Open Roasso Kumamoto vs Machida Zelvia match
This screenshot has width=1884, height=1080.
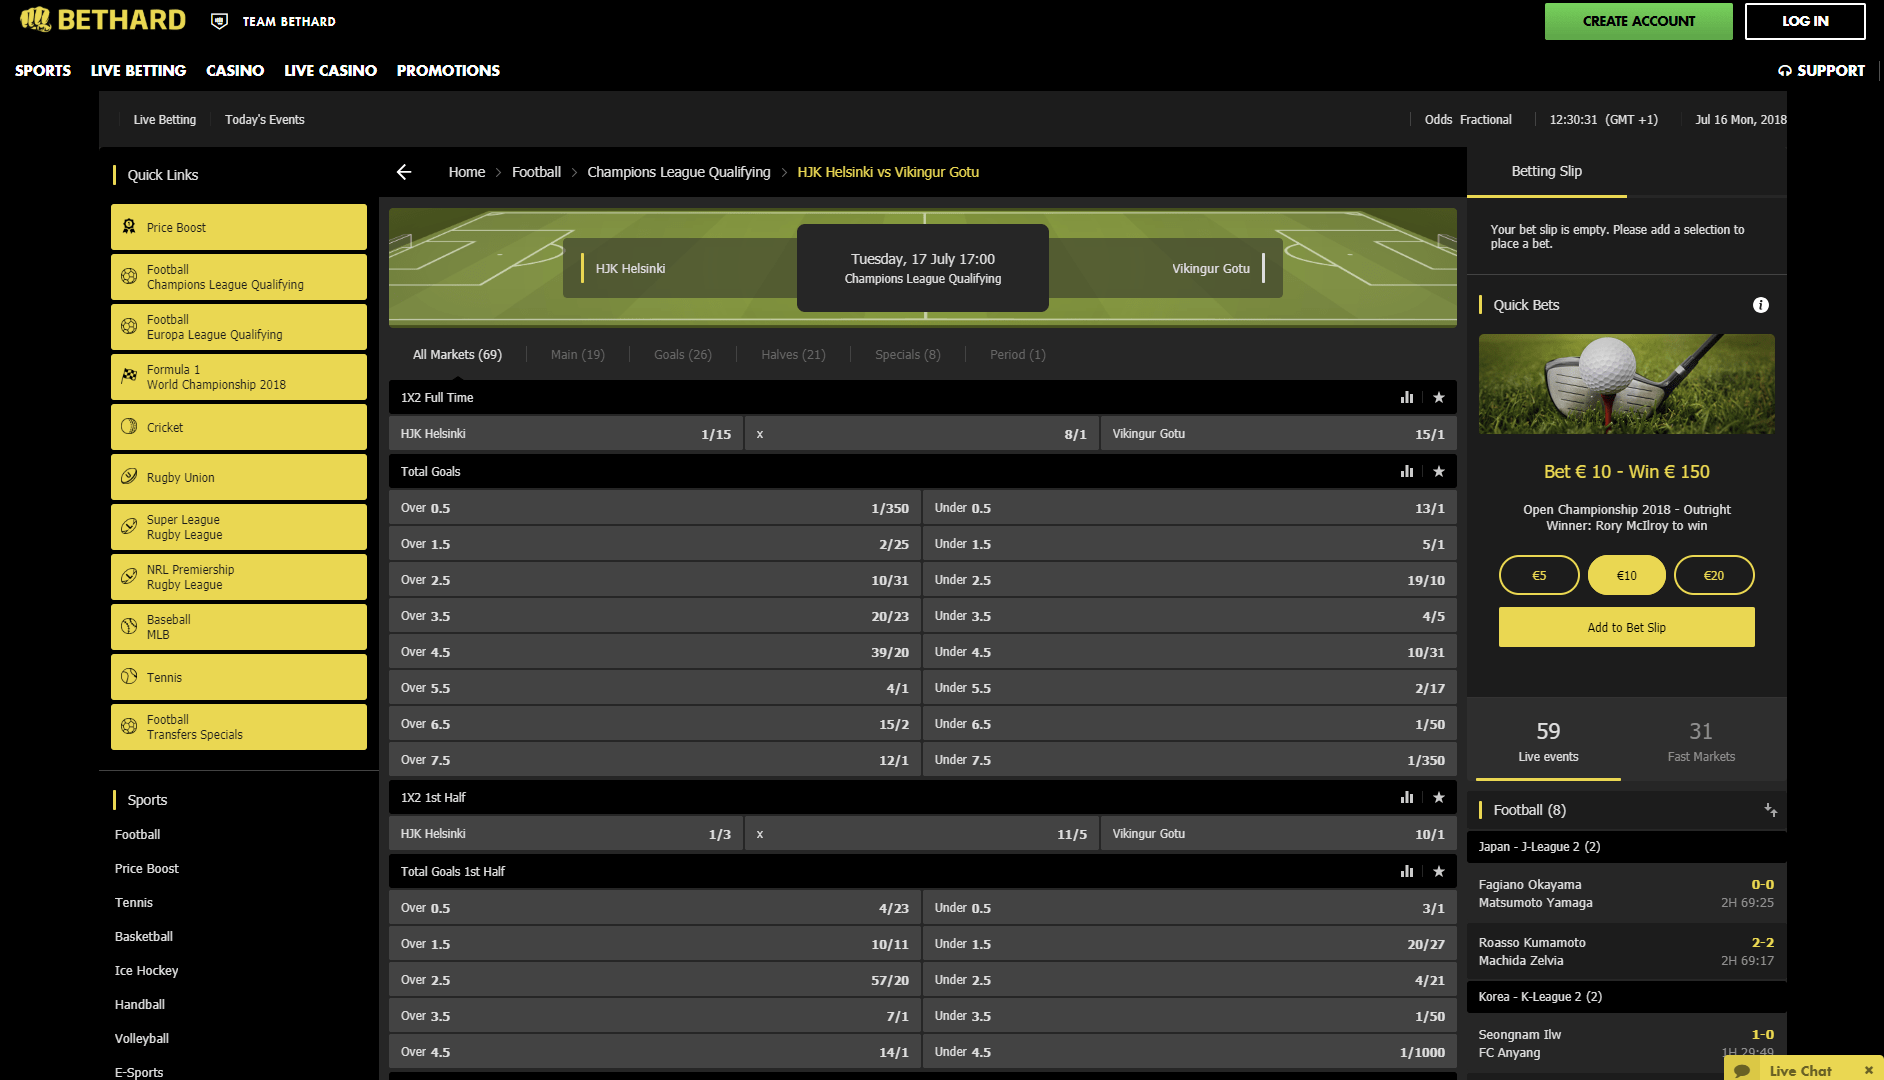(x=1626, y=951)
